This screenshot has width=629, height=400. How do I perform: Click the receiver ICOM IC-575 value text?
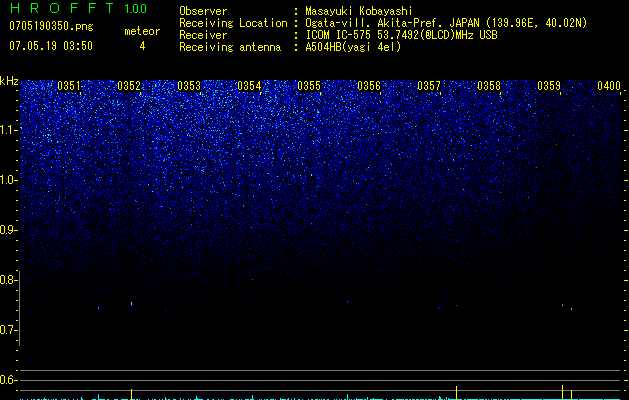click(x=401, y=35)
